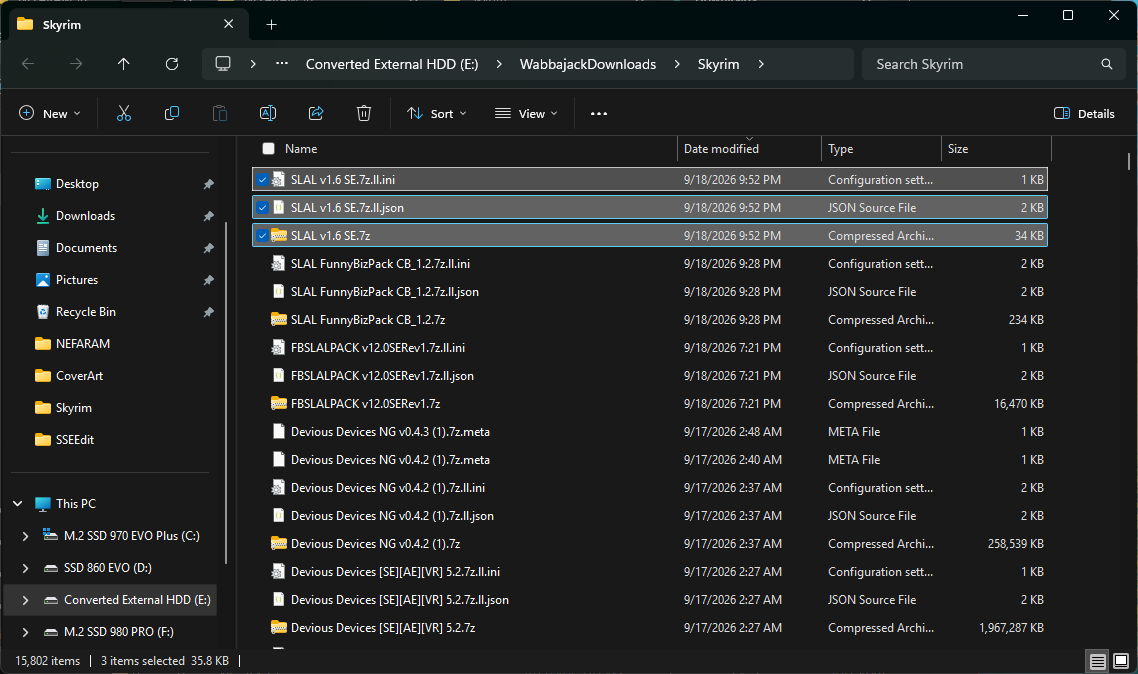1138x674 pixels.
Task: Click folder icon of FBSLALPACK v12.0SERev1.7z
Action: (x=279, y=403)
